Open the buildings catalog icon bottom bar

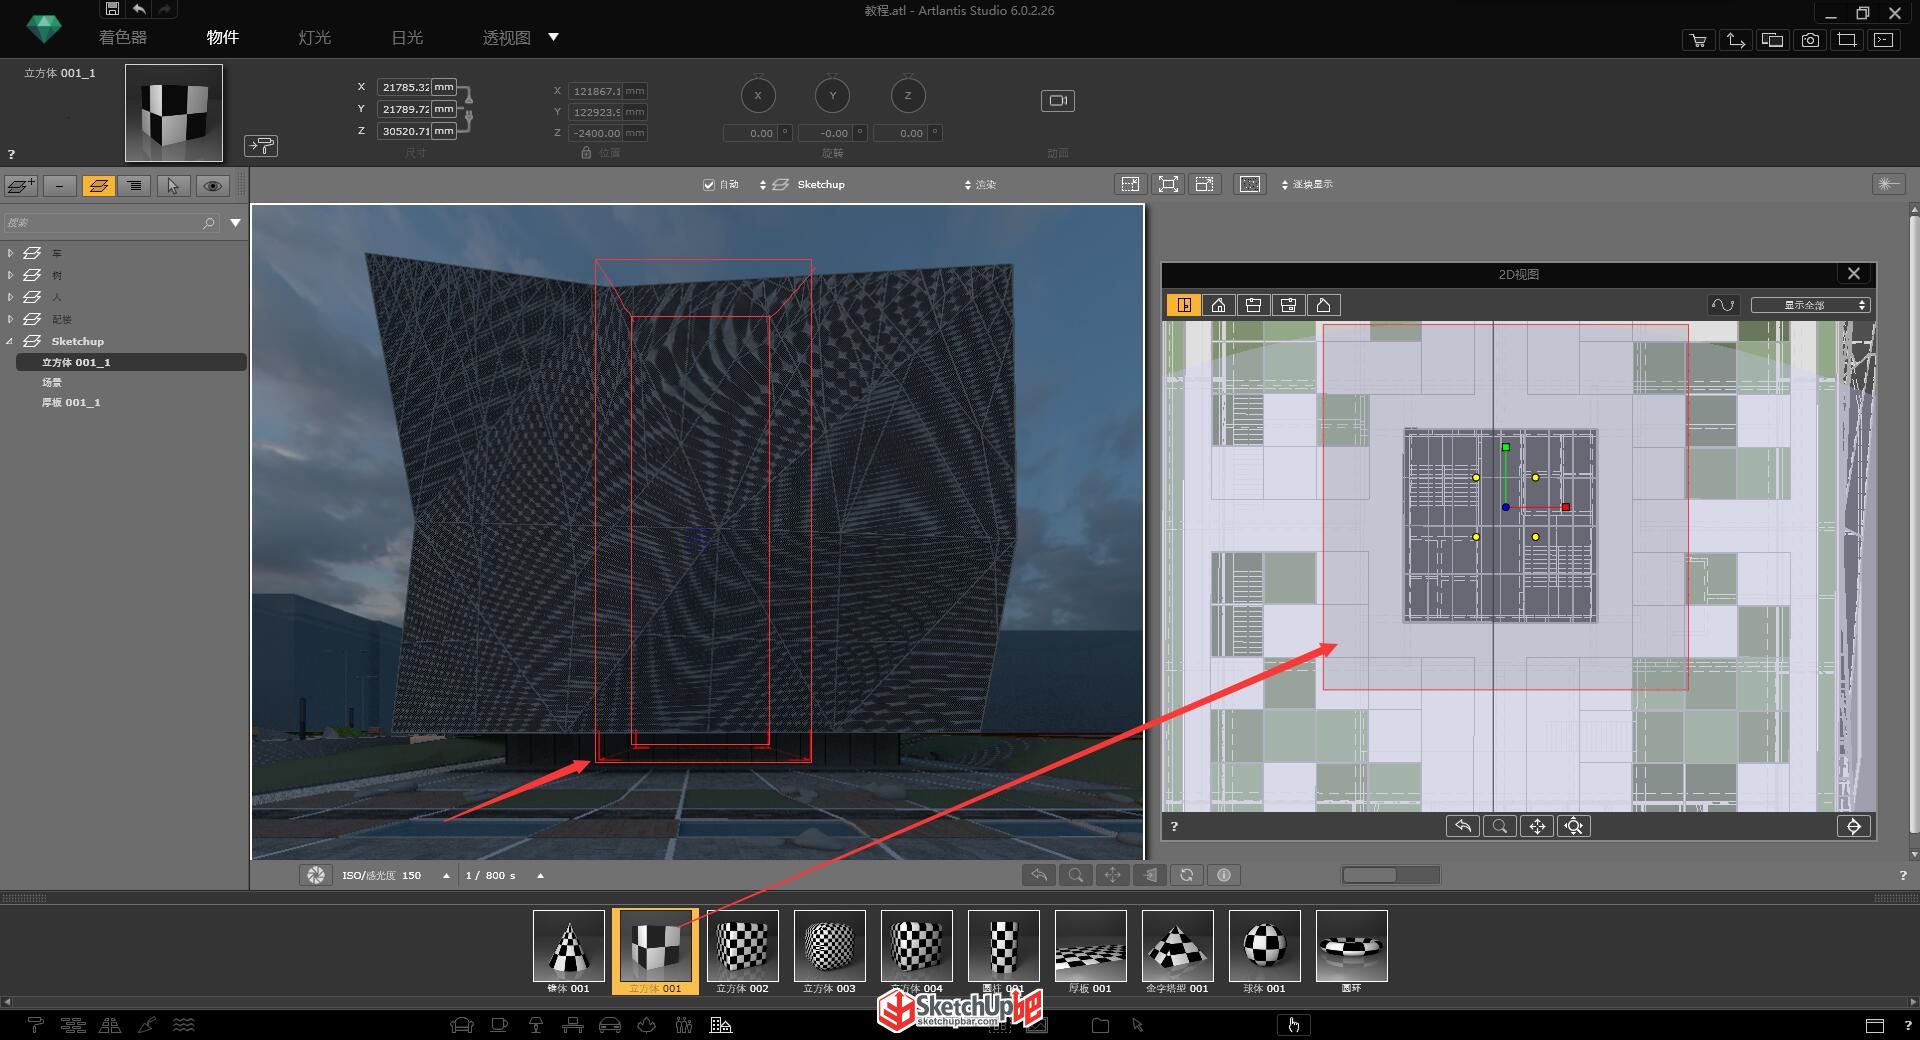tap(721, 1025)
